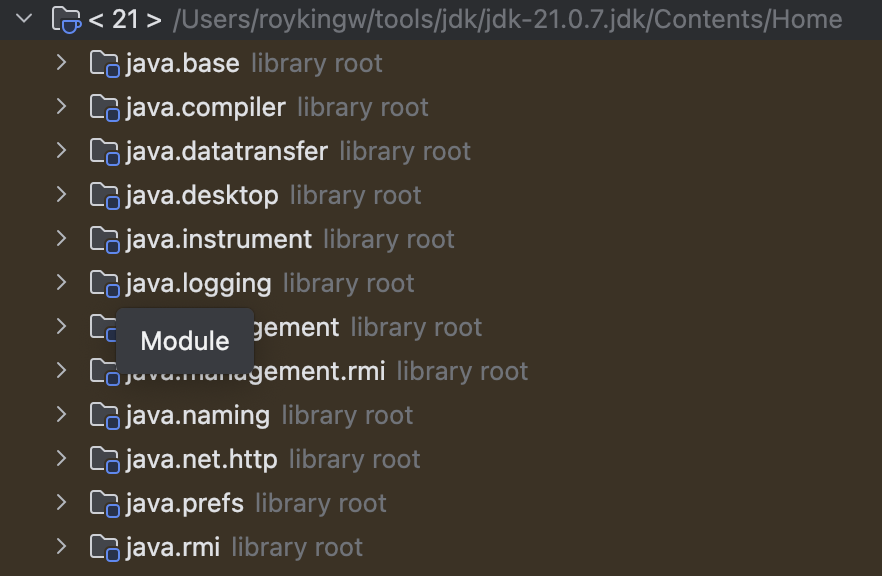This screenshot has height=576, width=882.
Task: Select the java.naming library entry
Action: point(198,416)
